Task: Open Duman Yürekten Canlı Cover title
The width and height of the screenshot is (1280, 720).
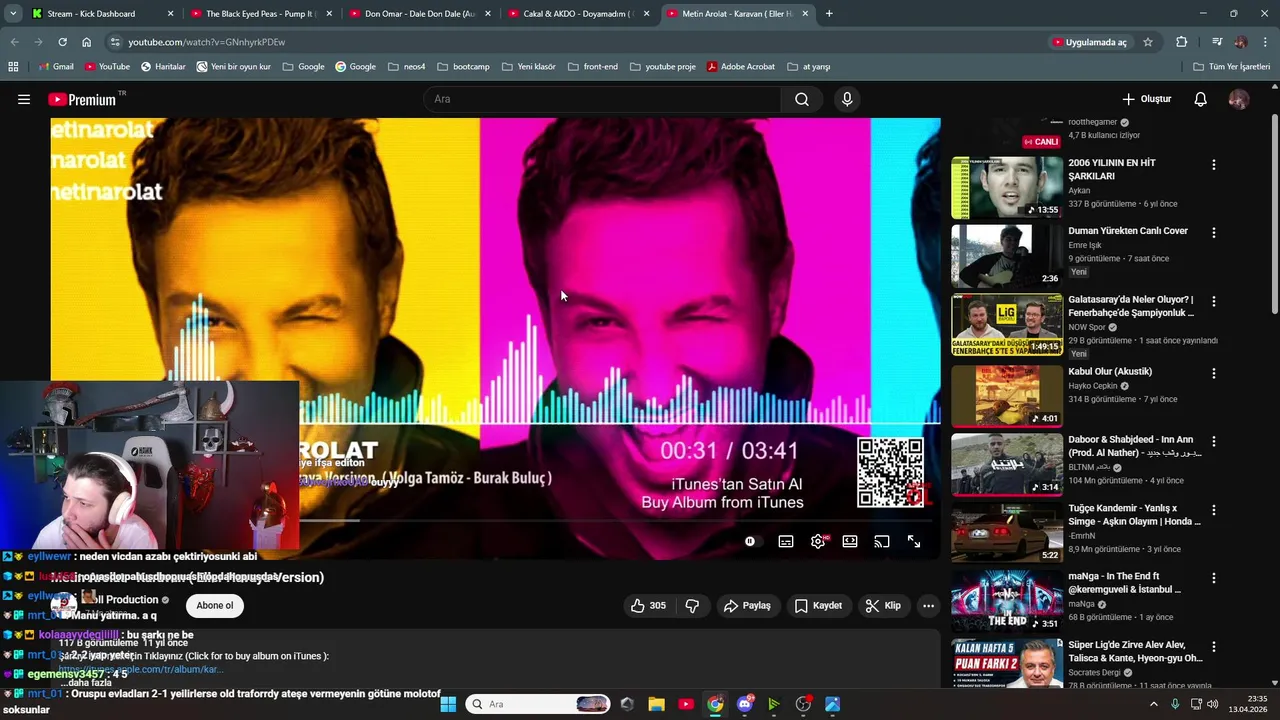Action: [x=1128, y=231]
